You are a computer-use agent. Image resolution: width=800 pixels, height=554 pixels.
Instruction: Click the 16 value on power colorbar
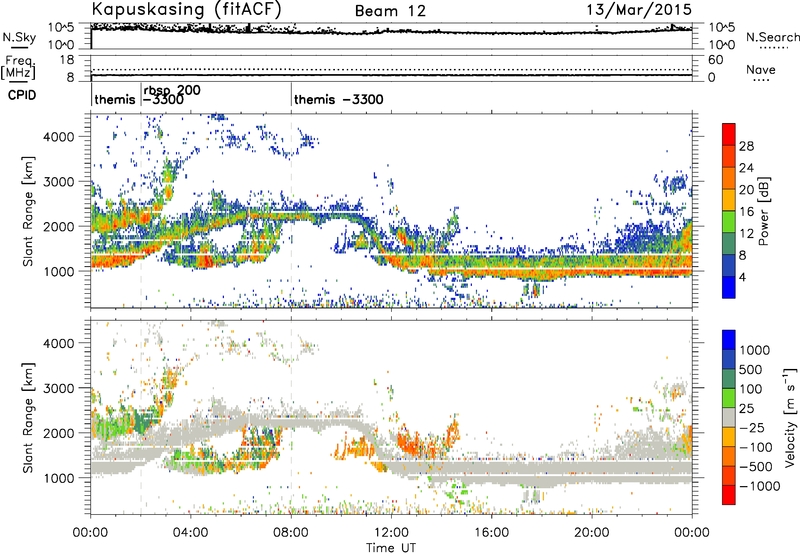pos(746,212)
